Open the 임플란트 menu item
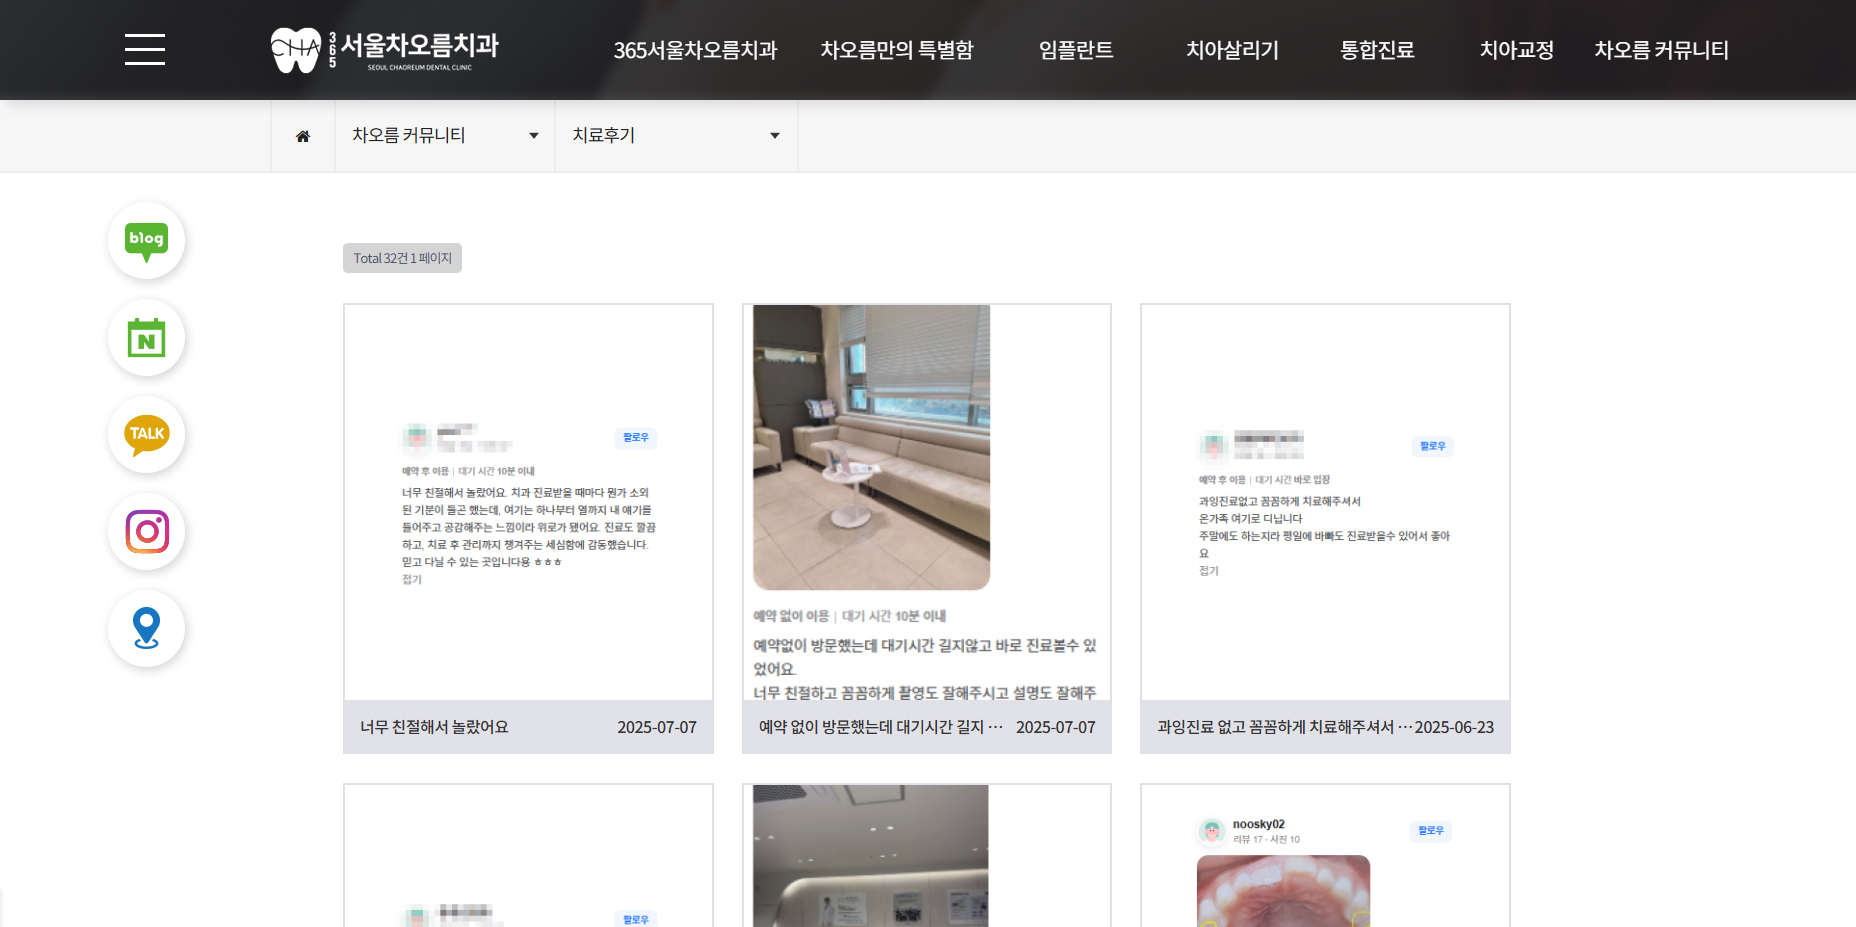Image resolution: width=1856 pixels, height=927 pixels. 1075,50
